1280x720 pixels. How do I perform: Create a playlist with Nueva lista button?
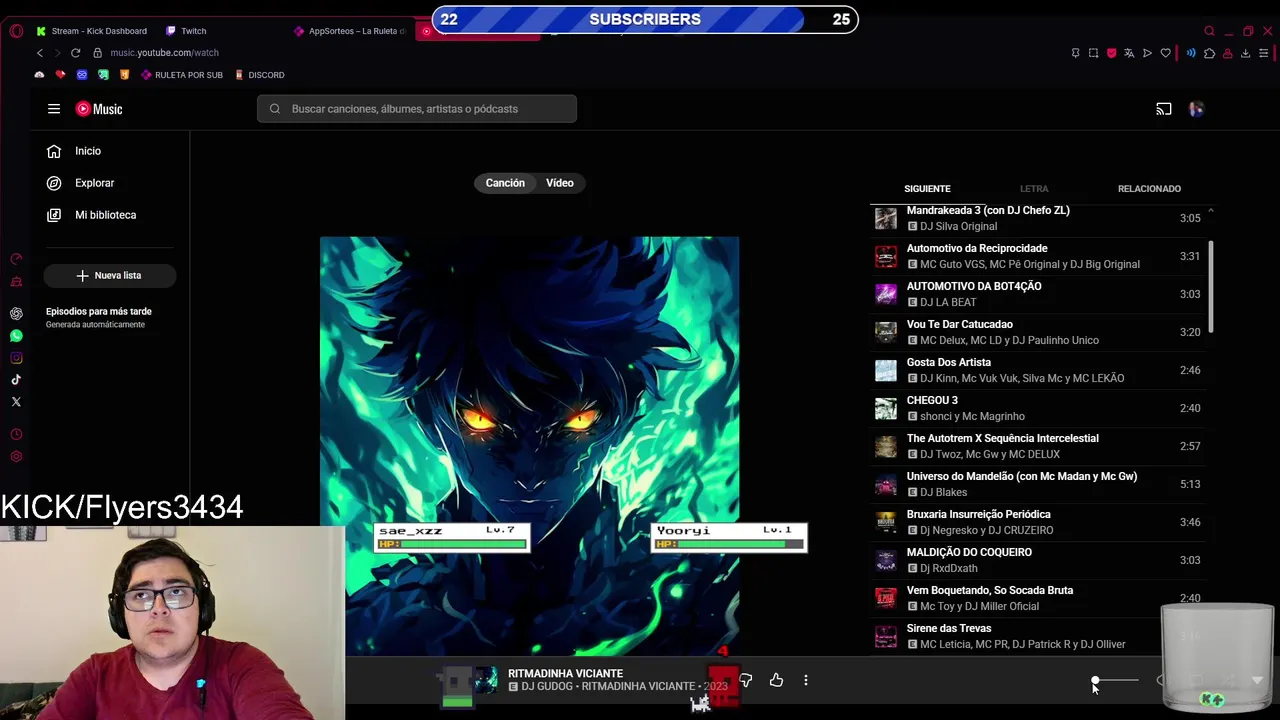(x=110, y=275)
